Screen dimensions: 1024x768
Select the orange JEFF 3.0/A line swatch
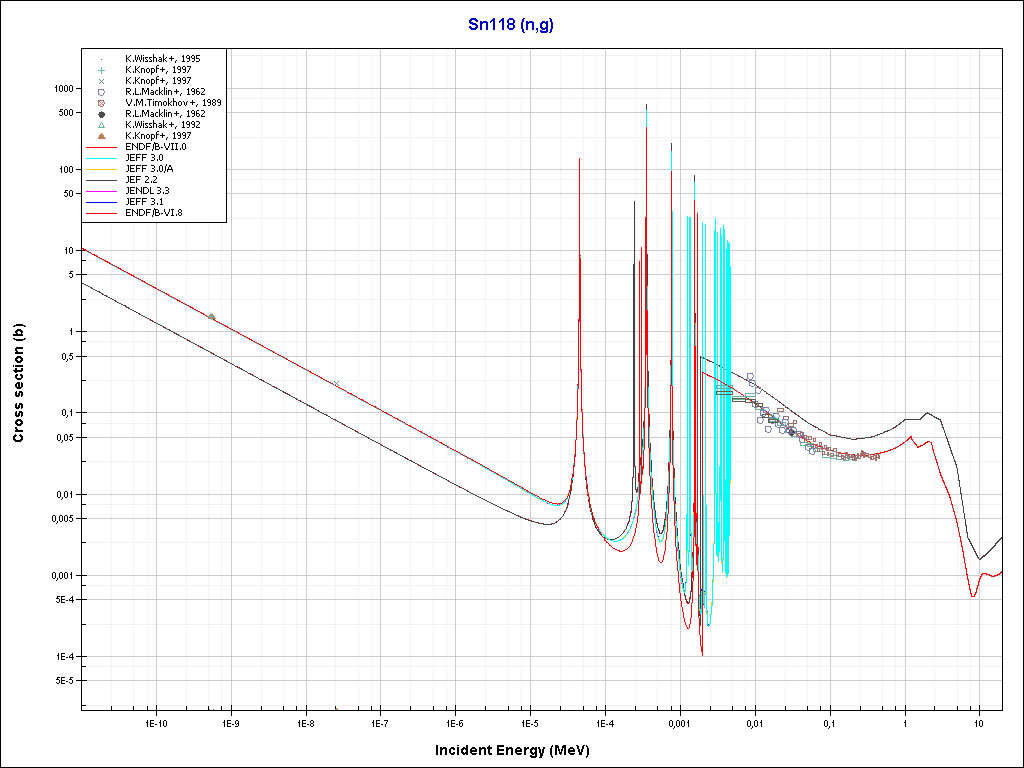pos(102,169)
